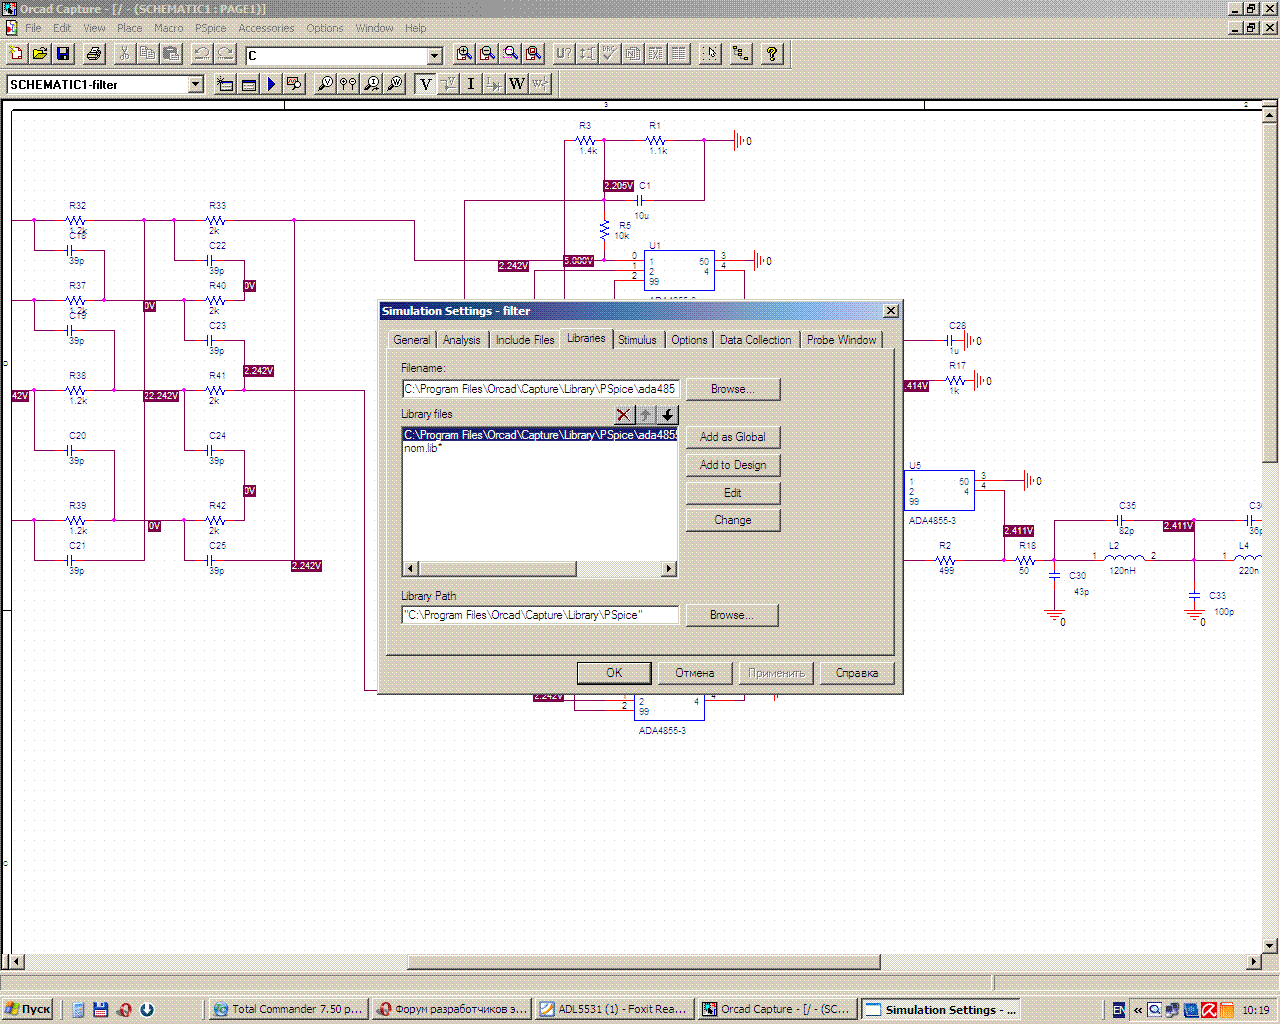
Task: Move library down with the arrow icon
Action: pyautogui.click(x=667, y=415)
